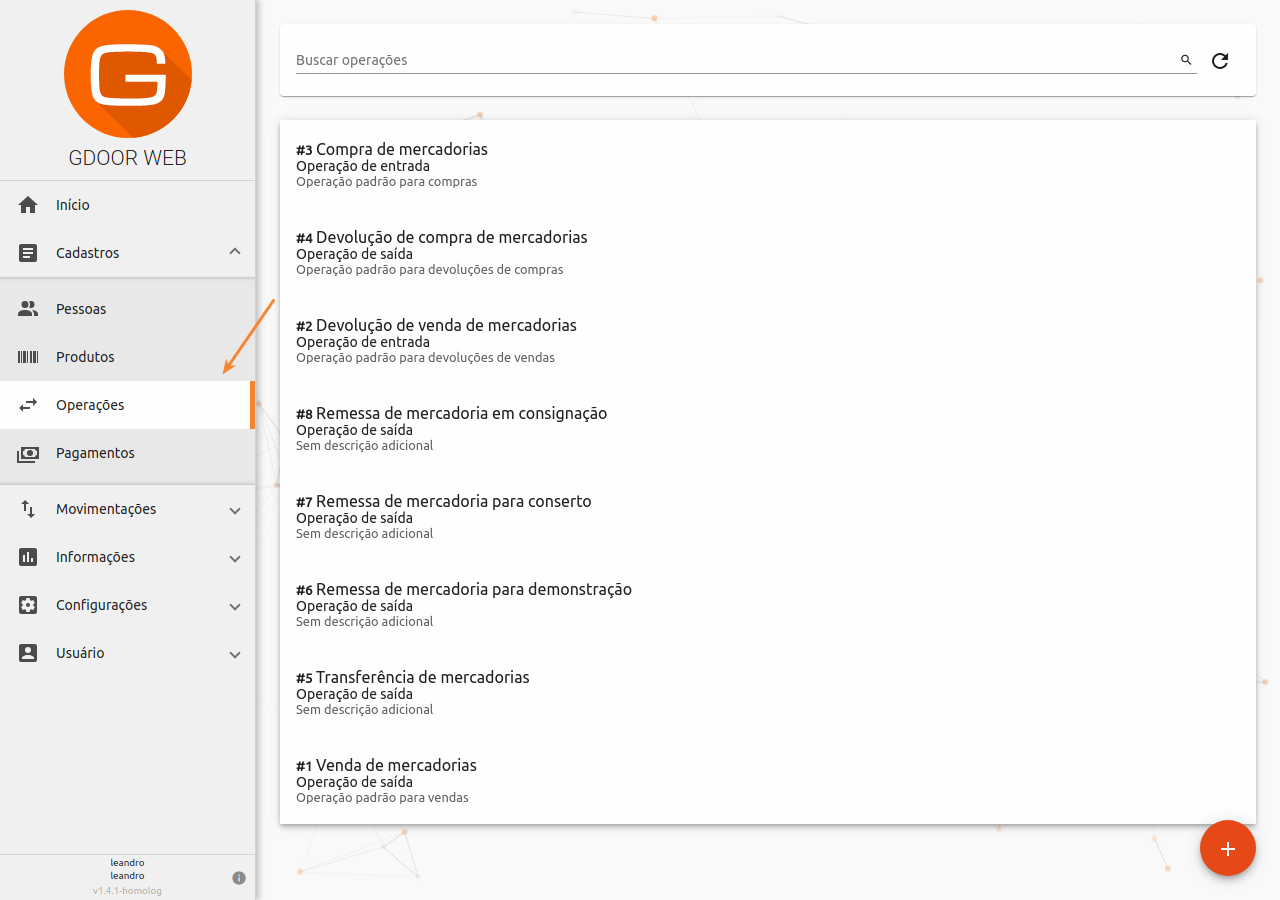Click 'Operação padrão para compras' description
This screenshot has width=1280, height=900.
click(386, 182)
